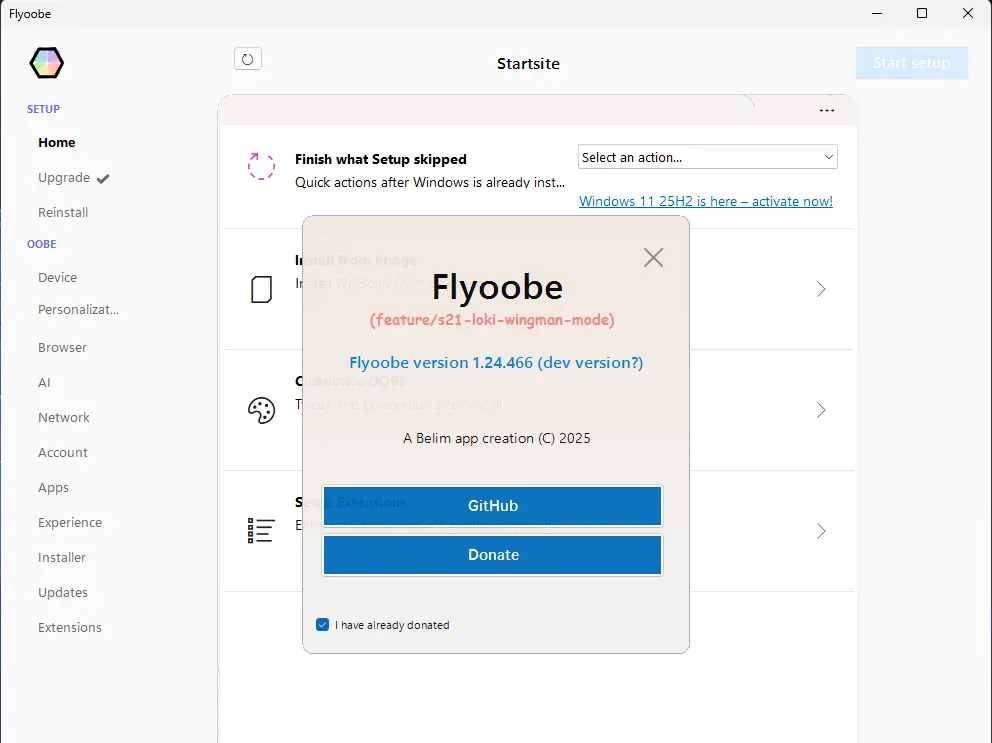Click the 'A Belim app creation (C) 2025' text
992x743 pixels.
497,438
